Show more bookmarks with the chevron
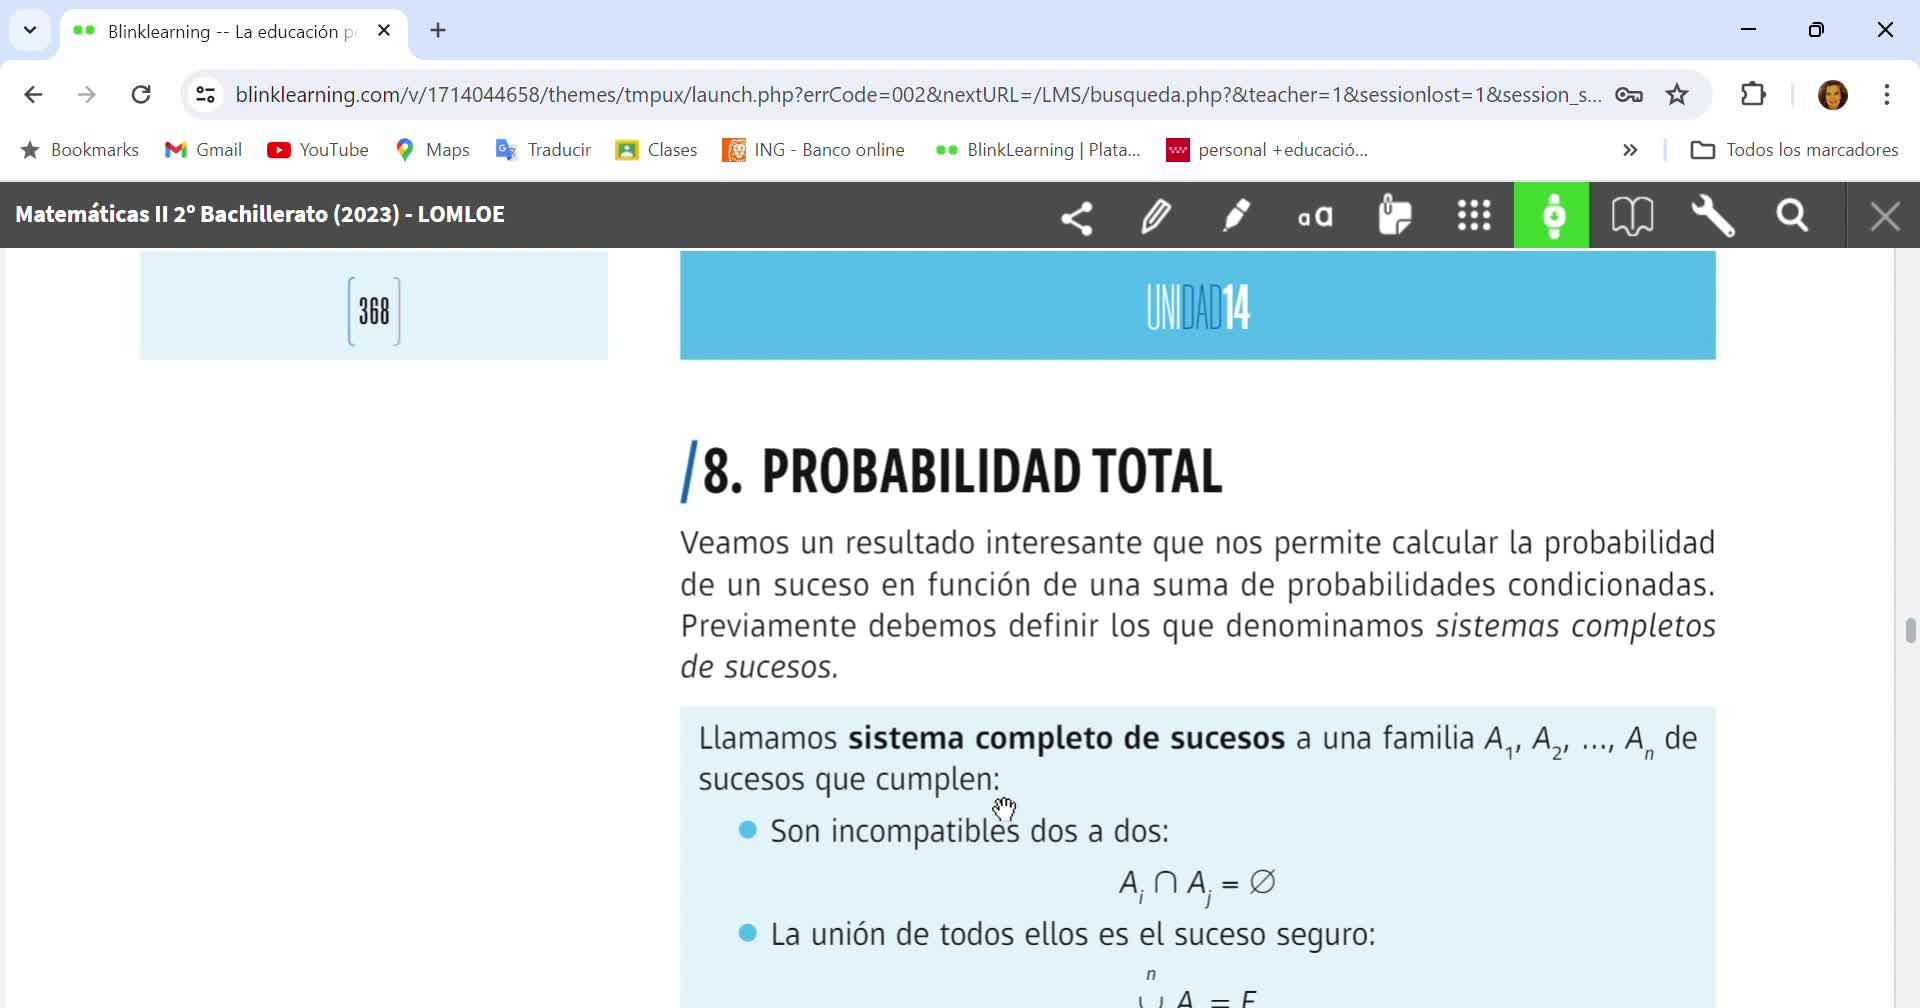 pyautogui.click(x=1630, y=150)
